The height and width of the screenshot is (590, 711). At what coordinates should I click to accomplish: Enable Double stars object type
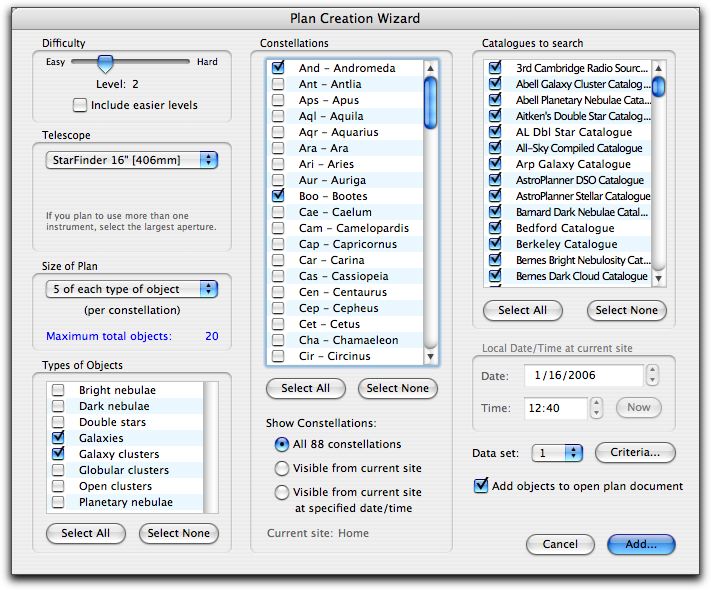coord(59,422)
